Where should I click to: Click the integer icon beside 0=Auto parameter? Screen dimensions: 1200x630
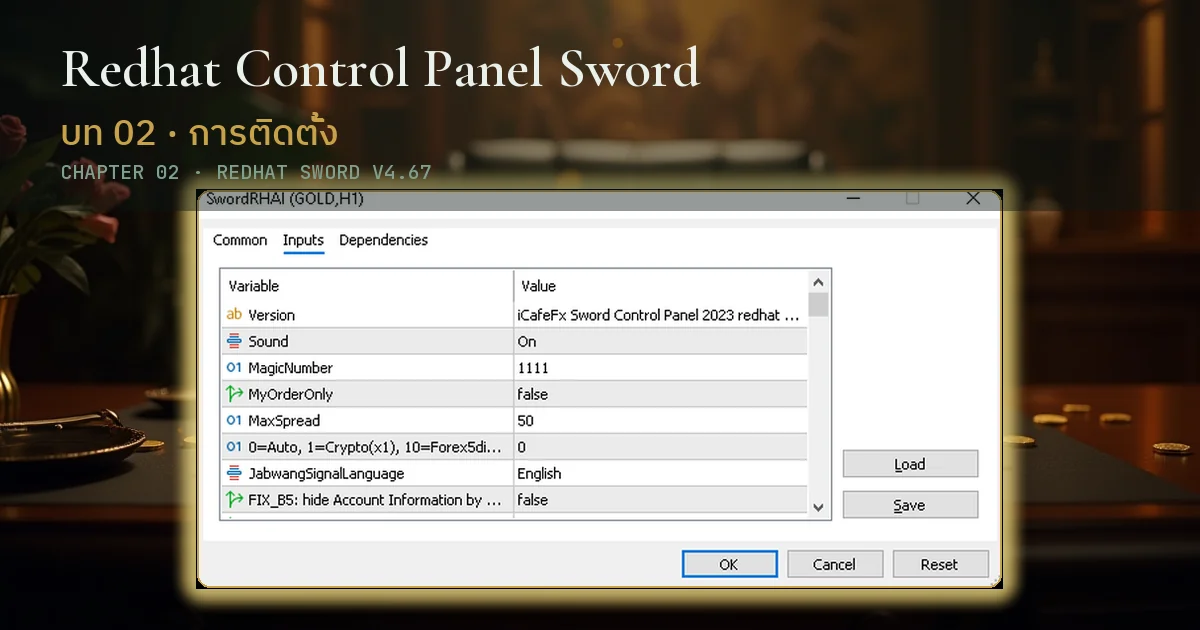click(x=234, y=447)
